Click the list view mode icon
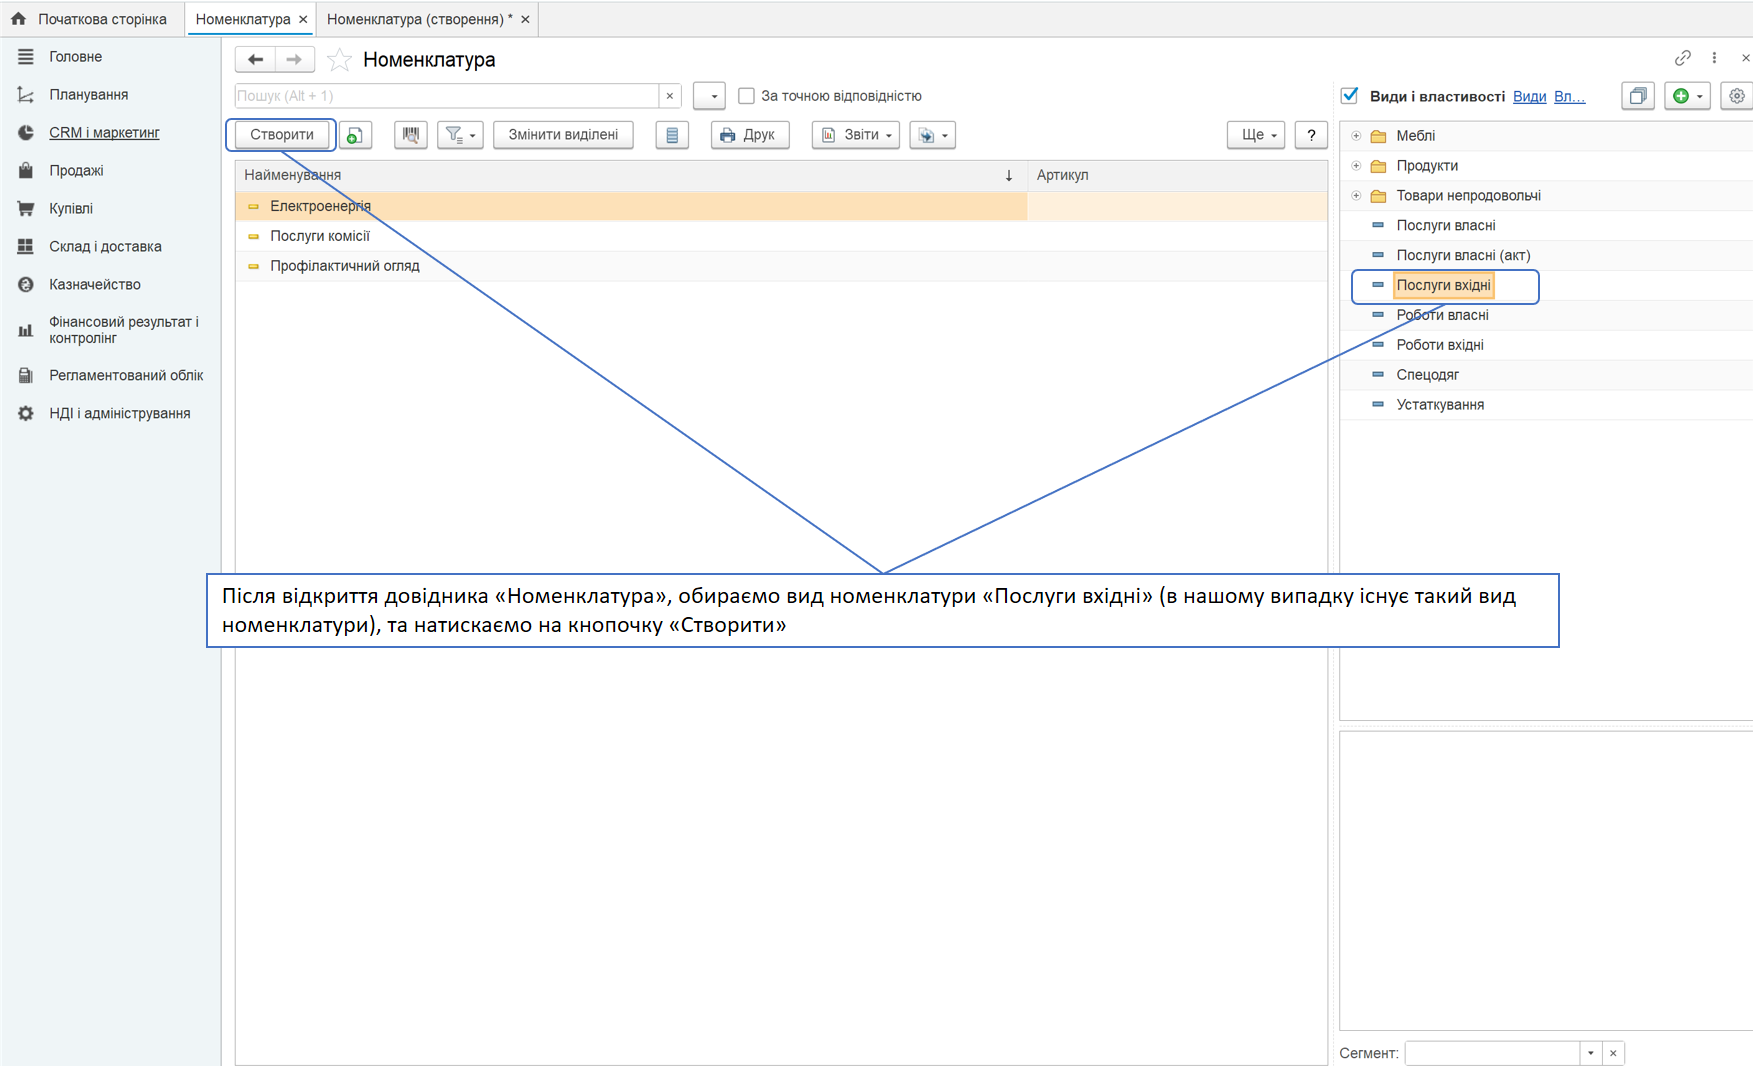Image resolution: width=1753 pixels, height=1066 pixels. pyautogui.click(x=672, y=135)
